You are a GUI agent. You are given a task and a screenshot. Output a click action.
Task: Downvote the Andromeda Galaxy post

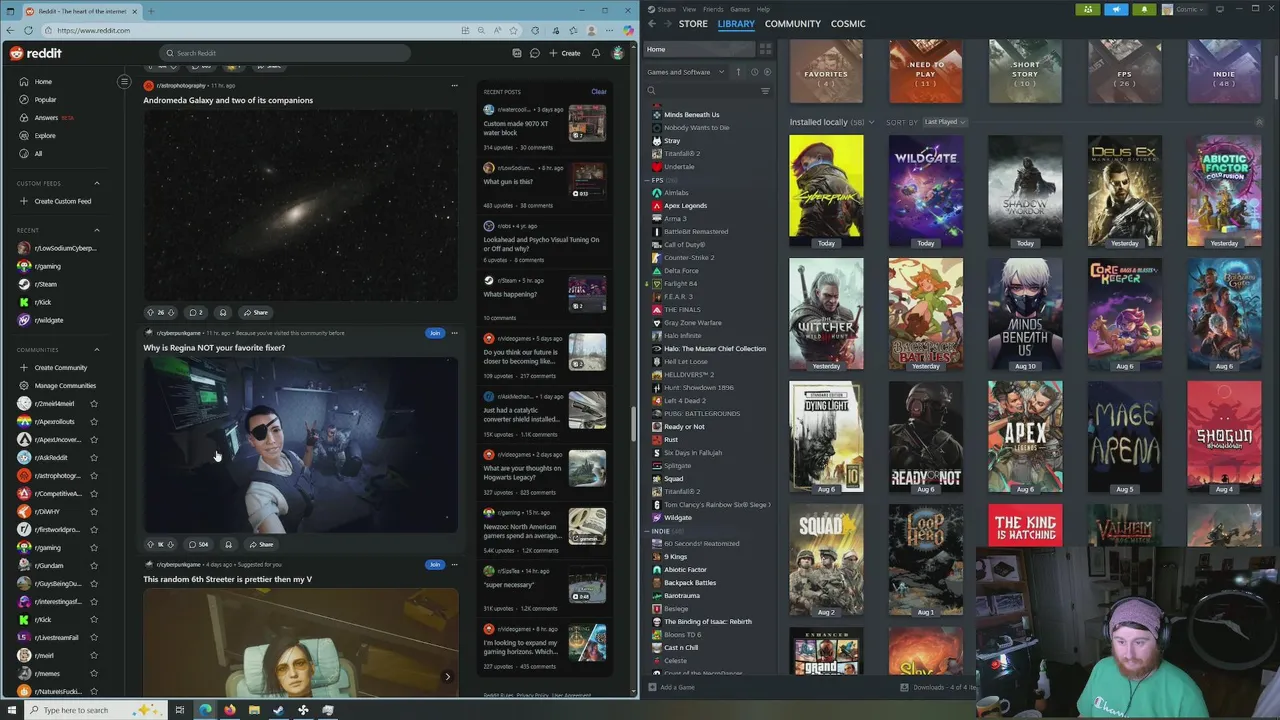171,313
